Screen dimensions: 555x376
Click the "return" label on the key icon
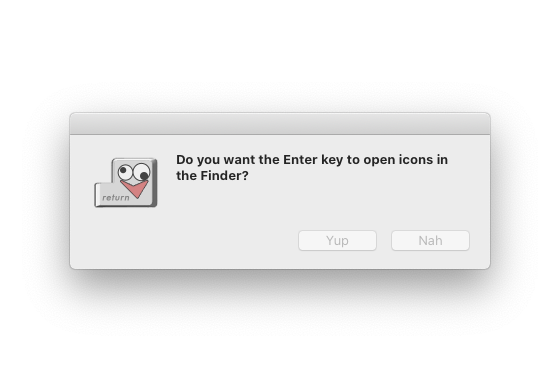click(x=116, y=198)
